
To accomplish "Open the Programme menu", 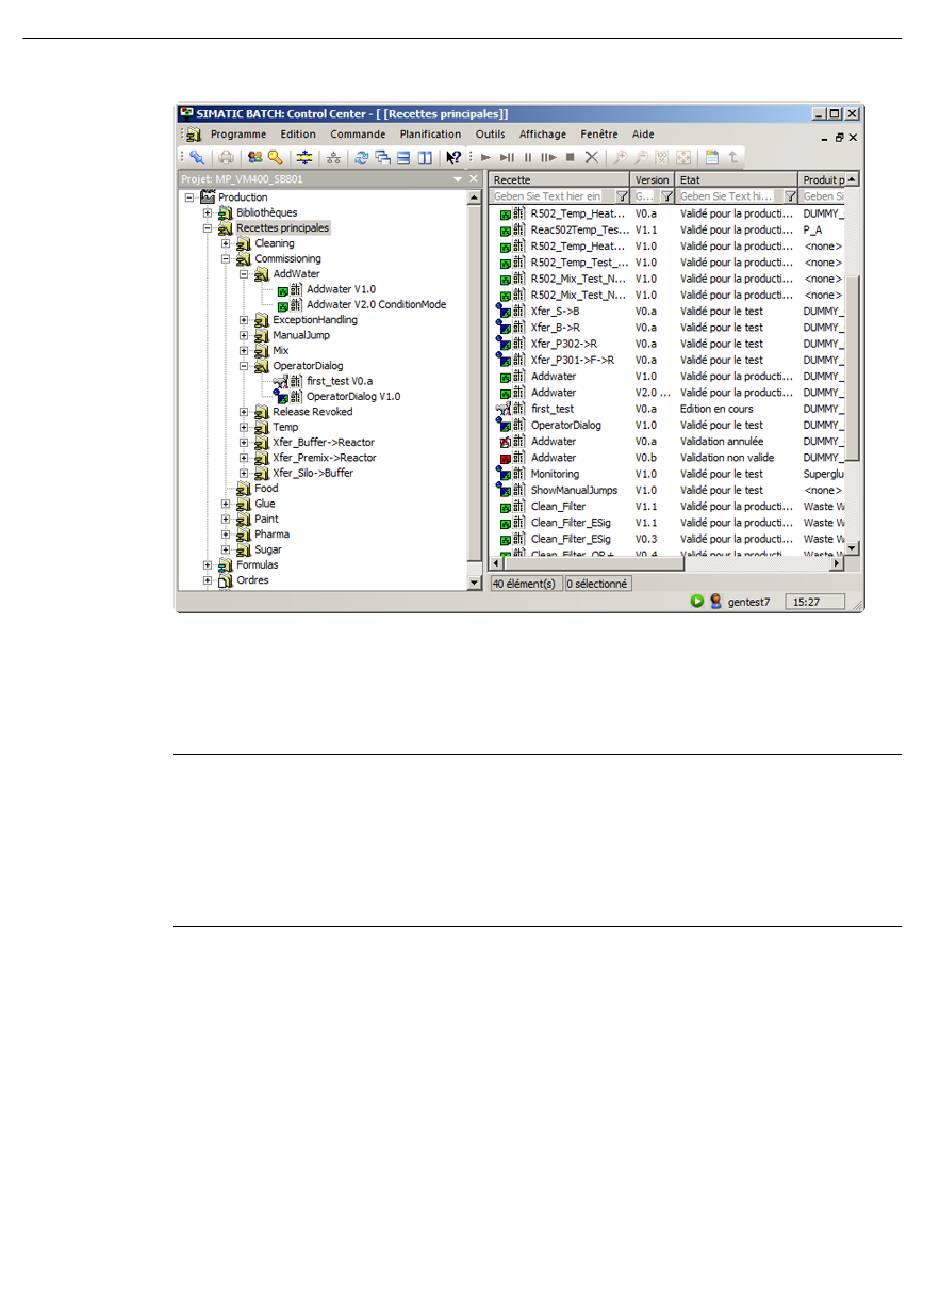I will point(238,134).
